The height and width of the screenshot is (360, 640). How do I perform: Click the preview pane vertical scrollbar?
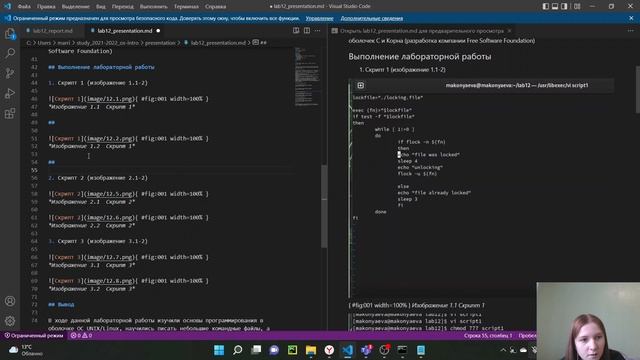[x=638, y=90]
